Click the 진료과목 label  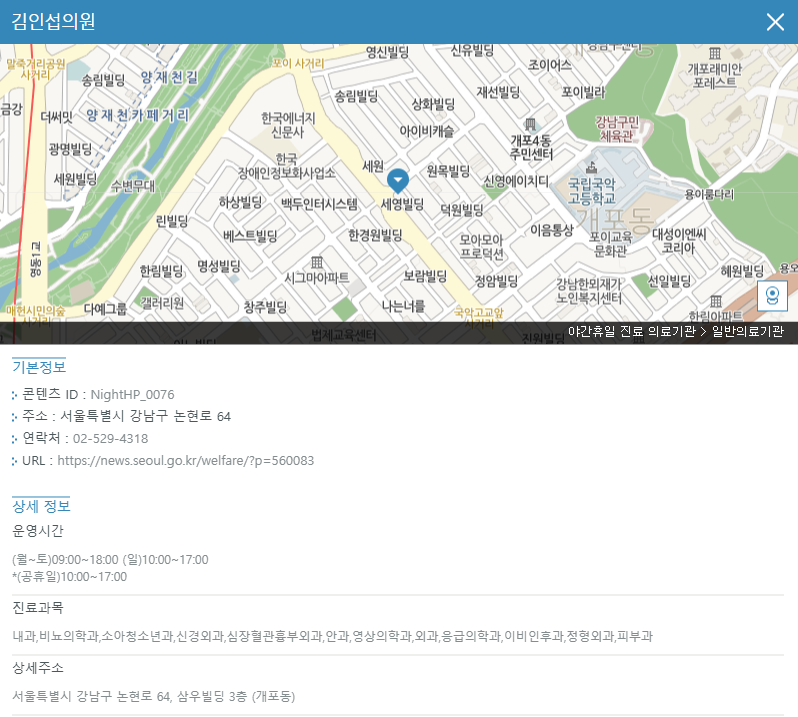[38, 607]
